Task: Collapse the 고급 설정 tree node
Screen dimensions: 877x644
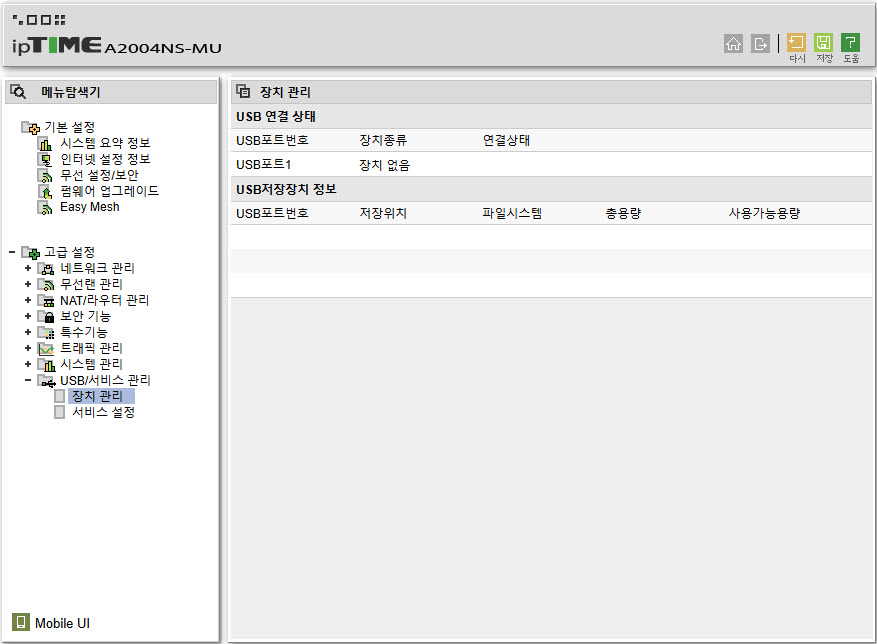Action: tap(12, 252)
